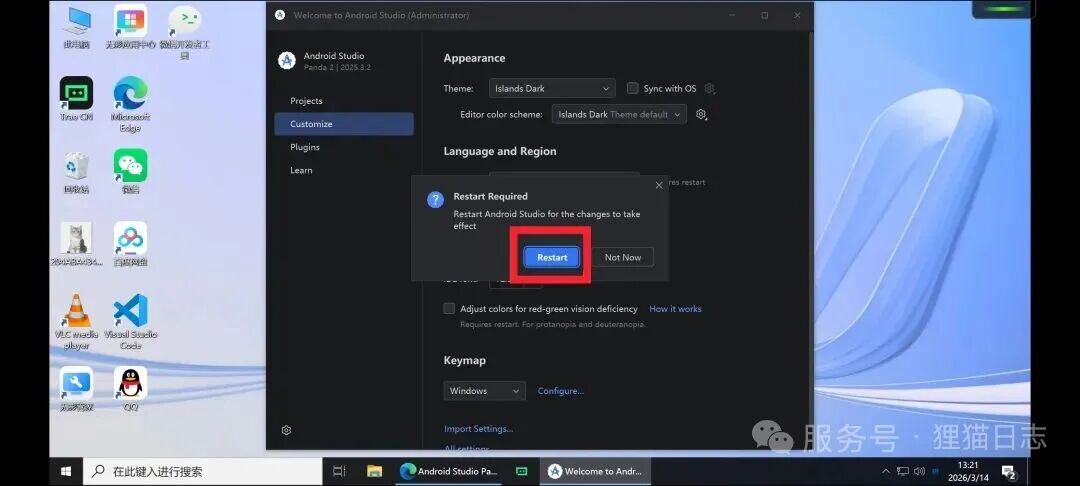Select the Customize tab
Screen dimensions: 1080x486
[344, 124]
